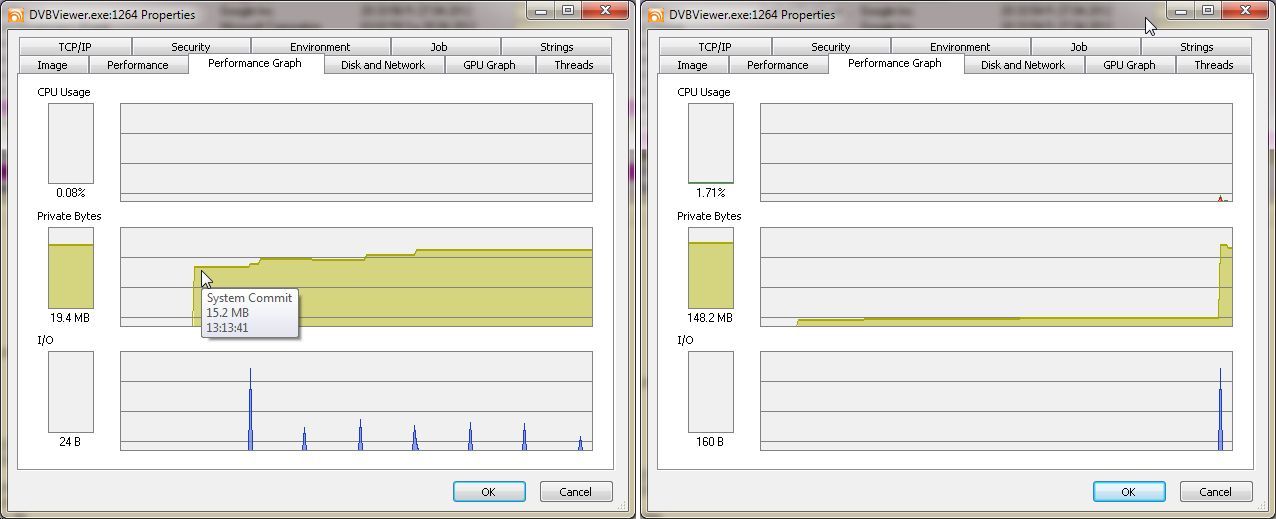
Task: Open GPU Graph tab in left window
Action: coord(489,65)
